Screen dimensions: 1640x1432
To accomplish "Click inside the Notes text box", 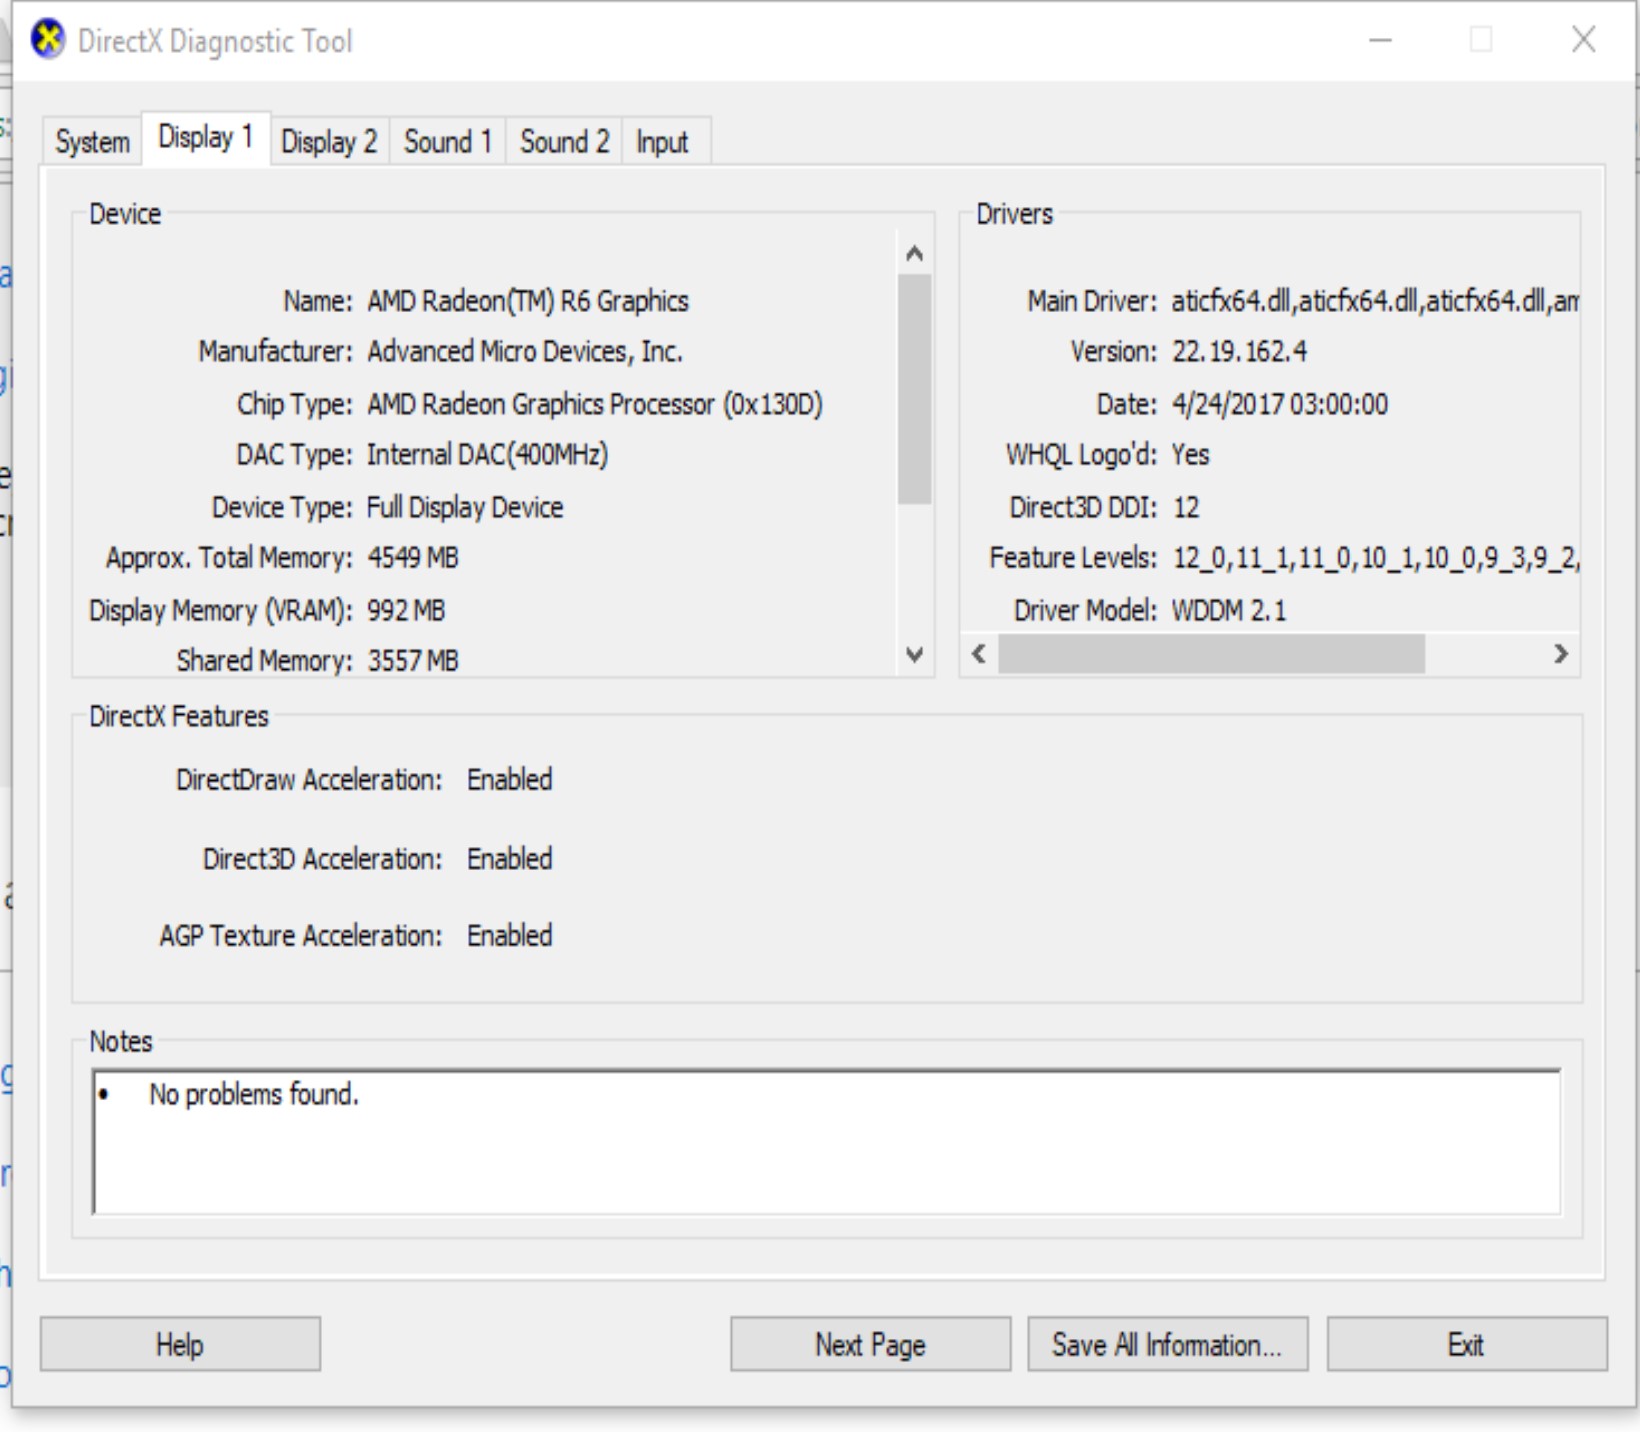I will 826,1142.
